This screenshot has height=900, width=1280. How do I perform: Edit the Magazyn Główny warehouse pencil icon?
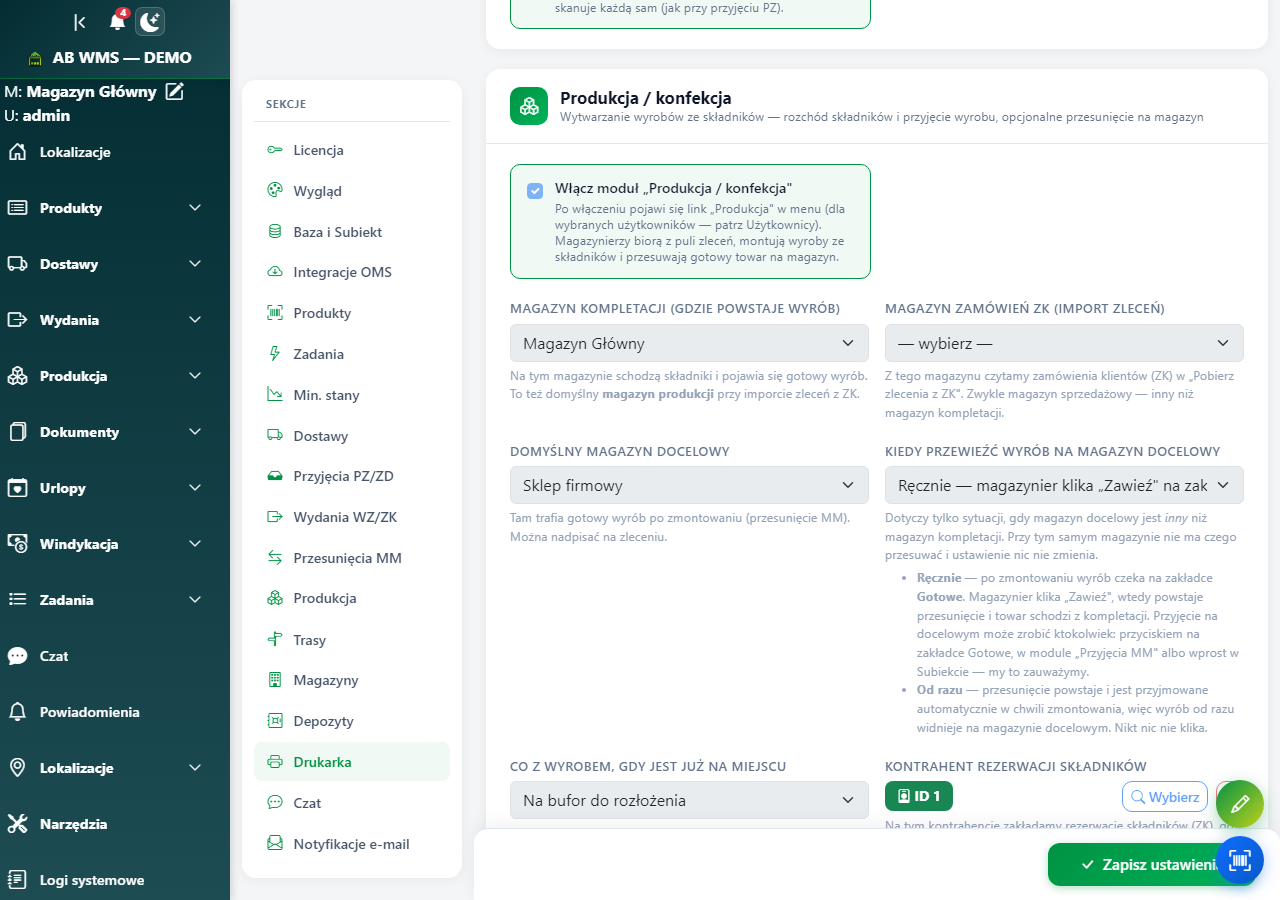175,91
